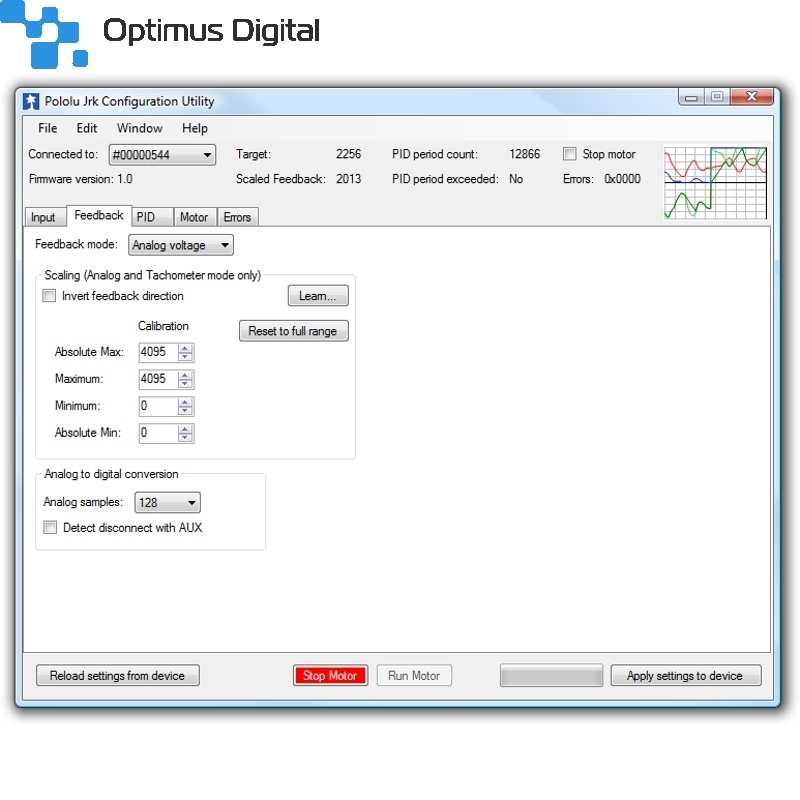
Task: Click the Firmware version: 1.0 label
Action: (x=81, y=179)
